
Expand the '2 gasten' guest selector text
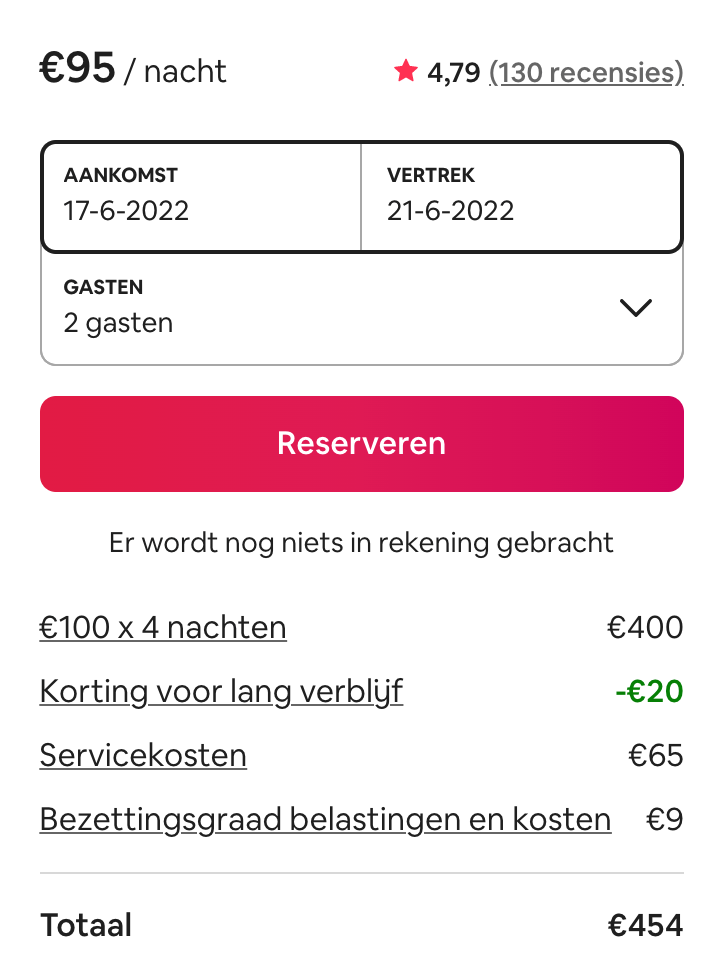tap(118, 323)
